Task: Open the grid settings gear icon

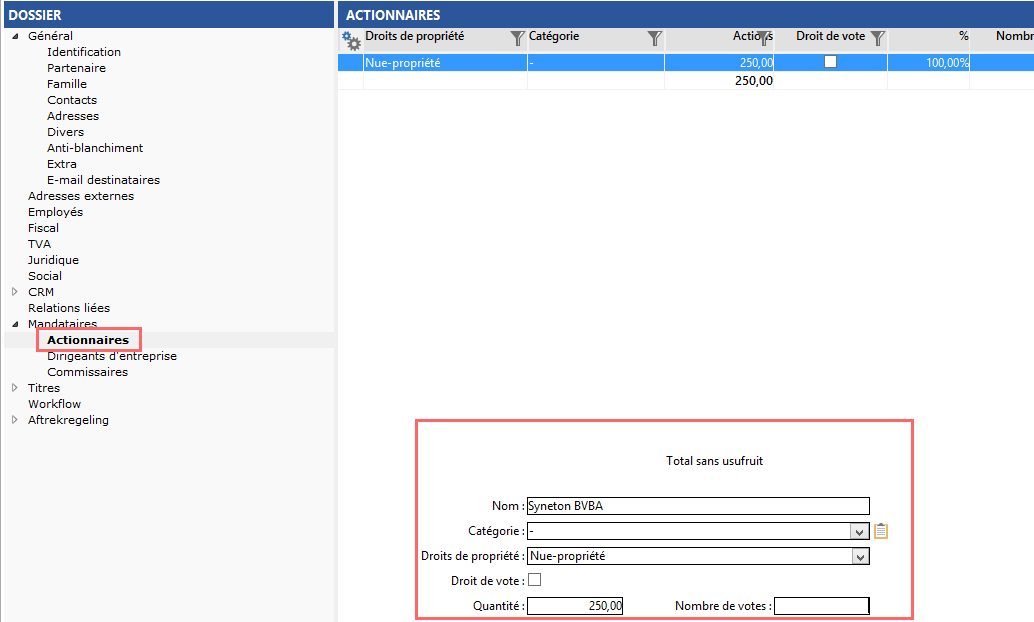Action: (351, 40)
